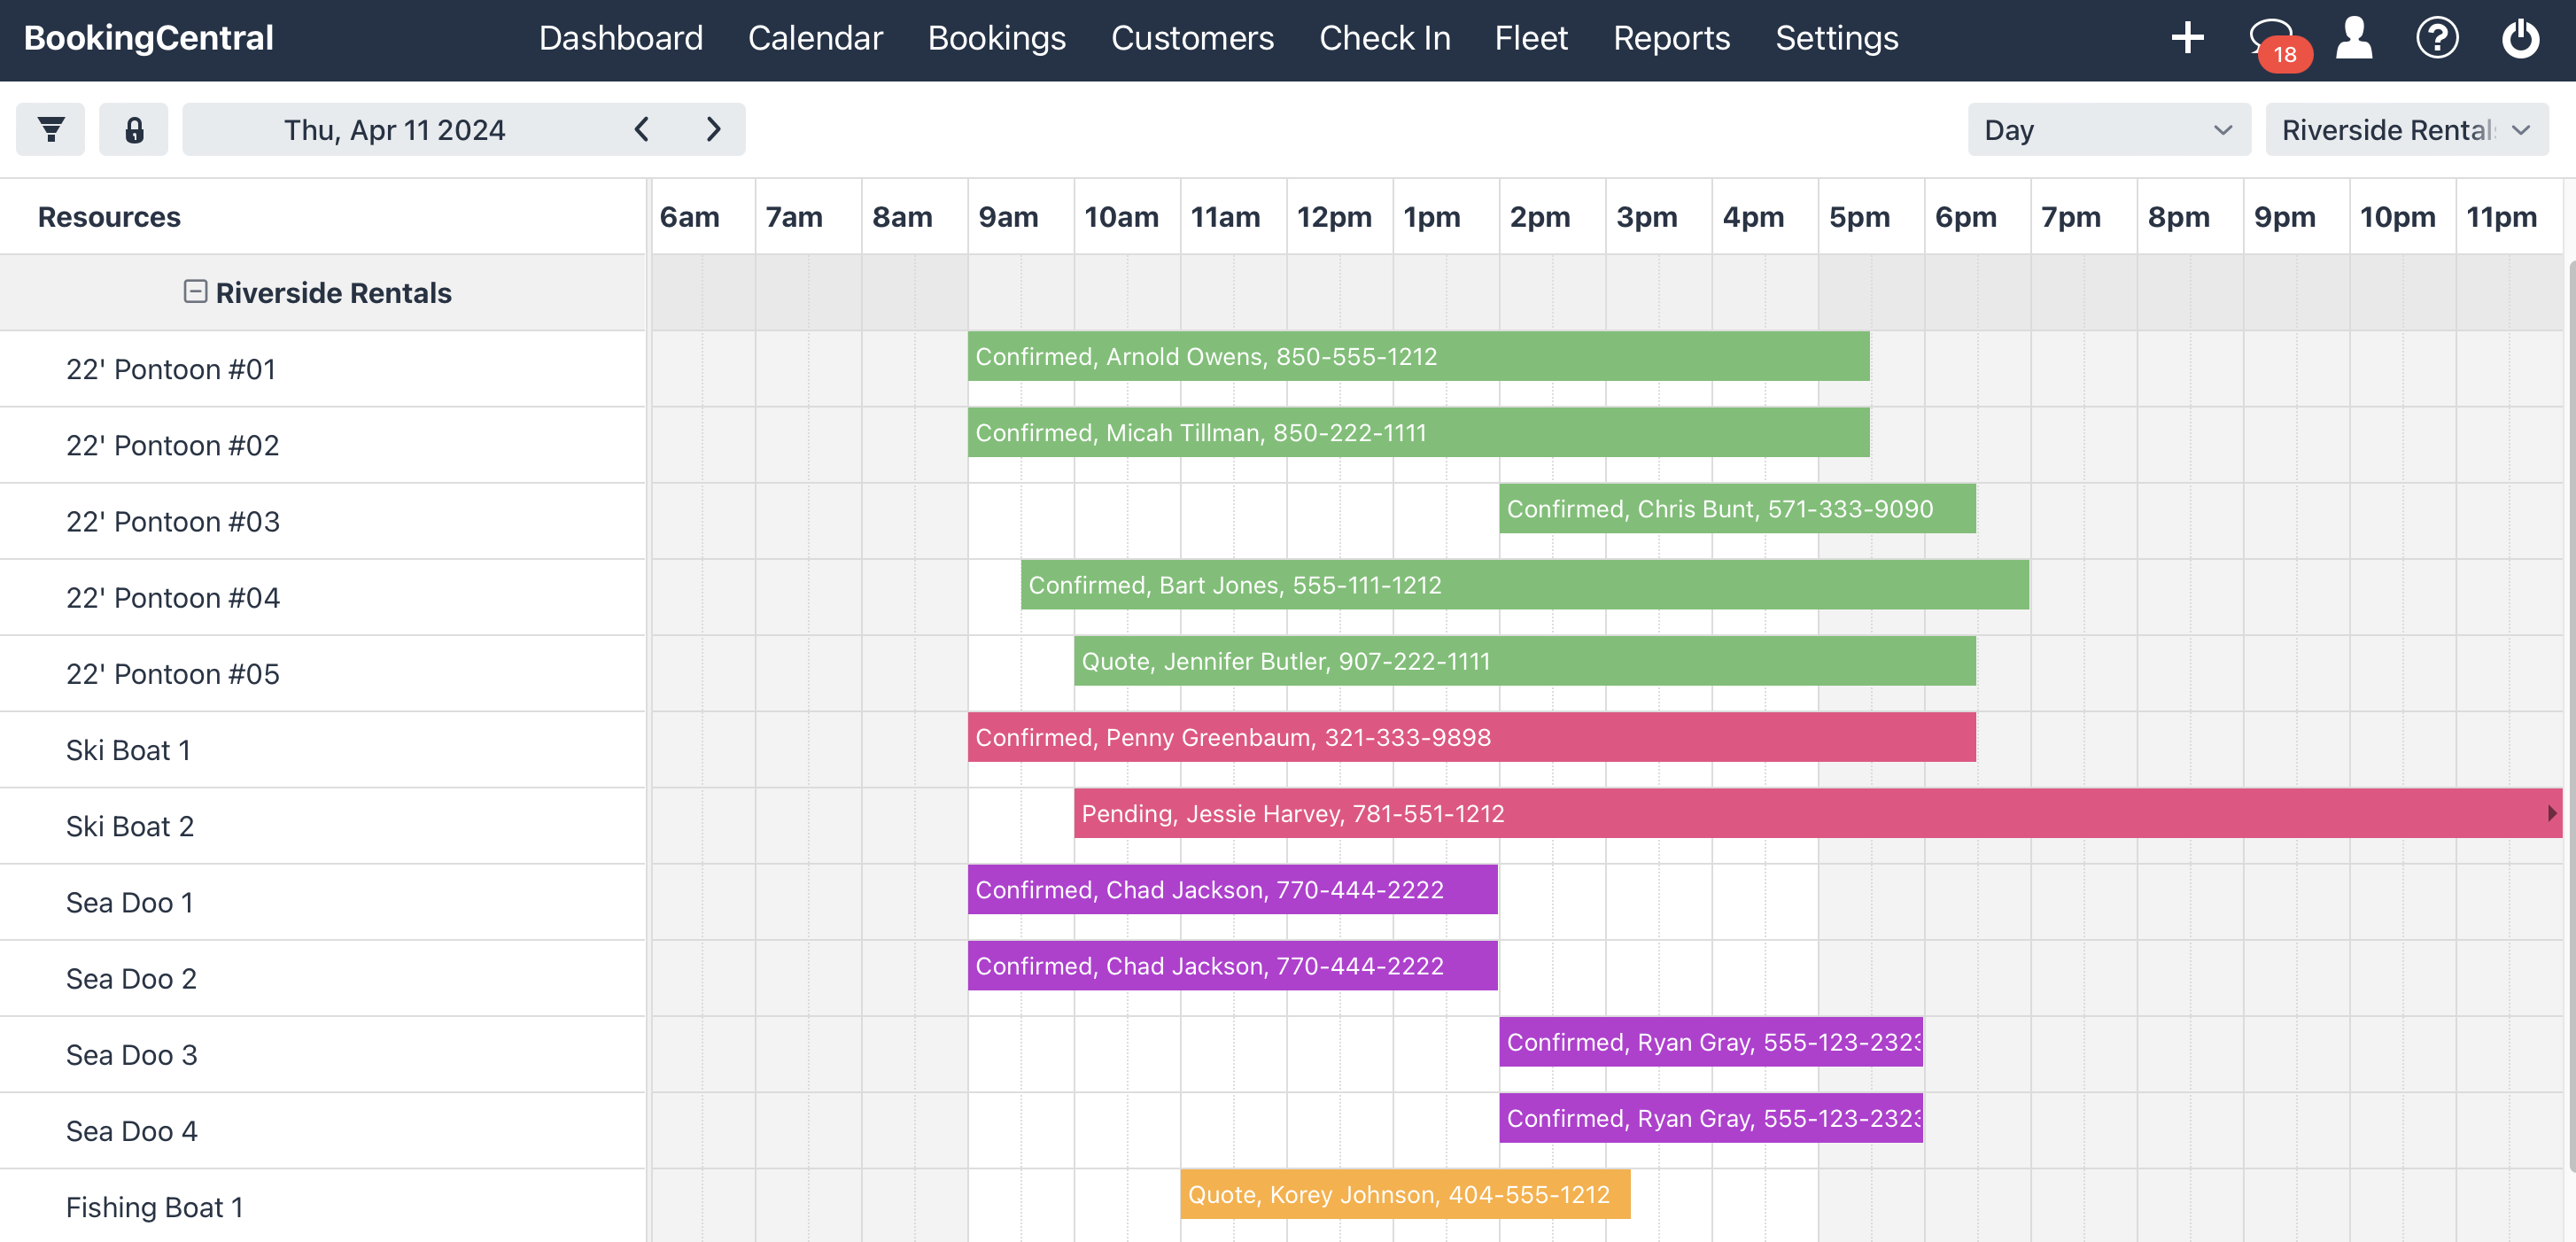The image size is (2576, 1242).
Task: Click the help question mark icon
Action: 2438,38
